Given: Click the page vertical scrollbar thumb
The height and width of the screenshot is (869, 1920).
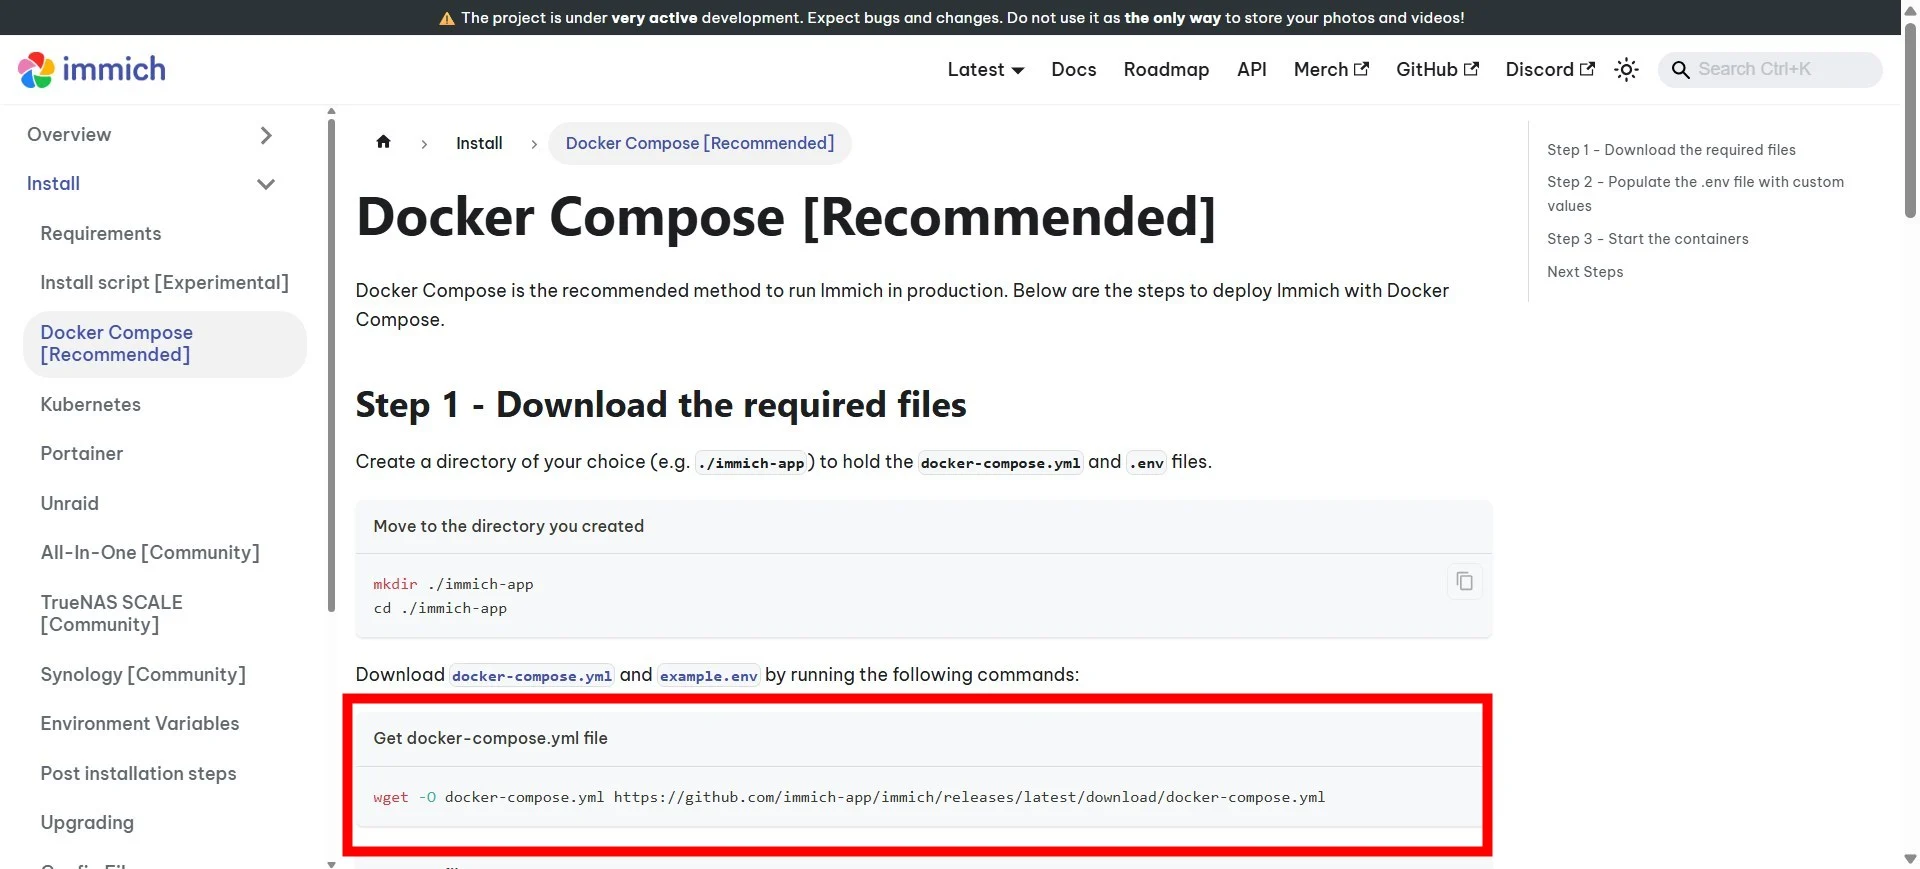Looking at the screenshot, I should pos(1910,120).
